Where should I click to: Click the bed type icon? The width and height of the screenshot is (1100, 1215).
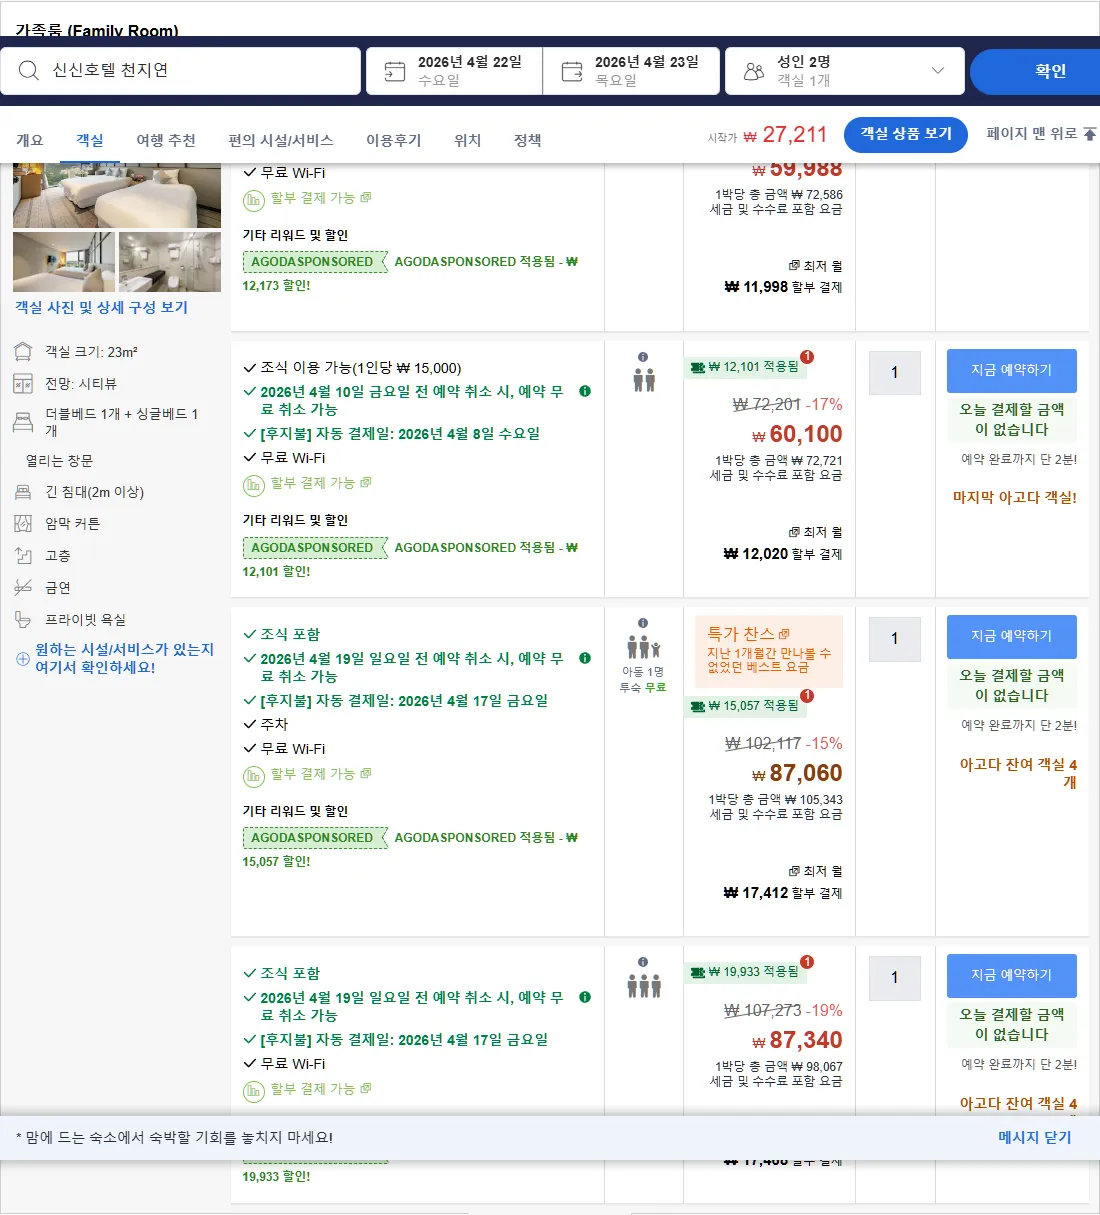tap(23, 422)
